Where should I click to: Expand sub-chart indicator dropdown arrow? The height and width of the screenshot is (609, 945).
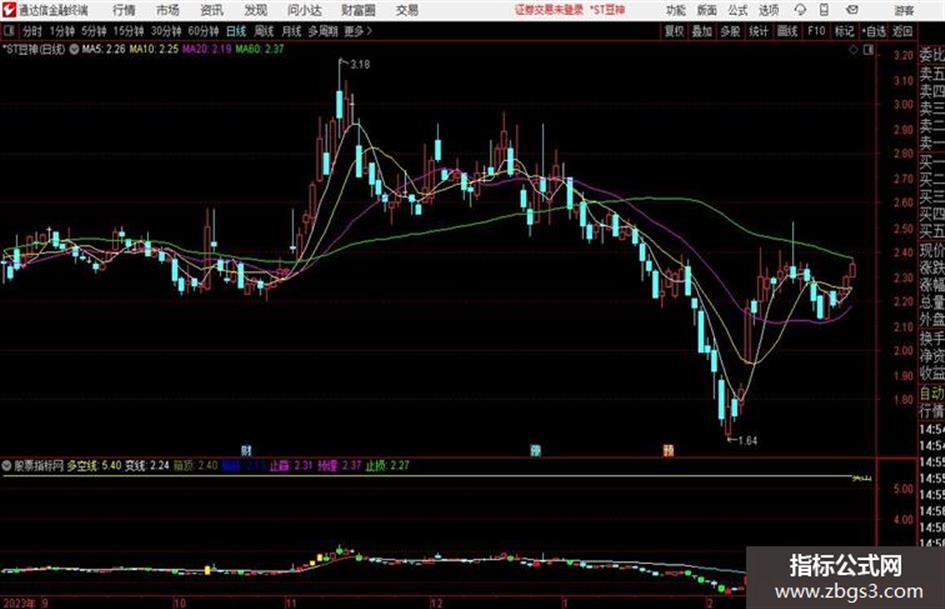coord(7,466)
